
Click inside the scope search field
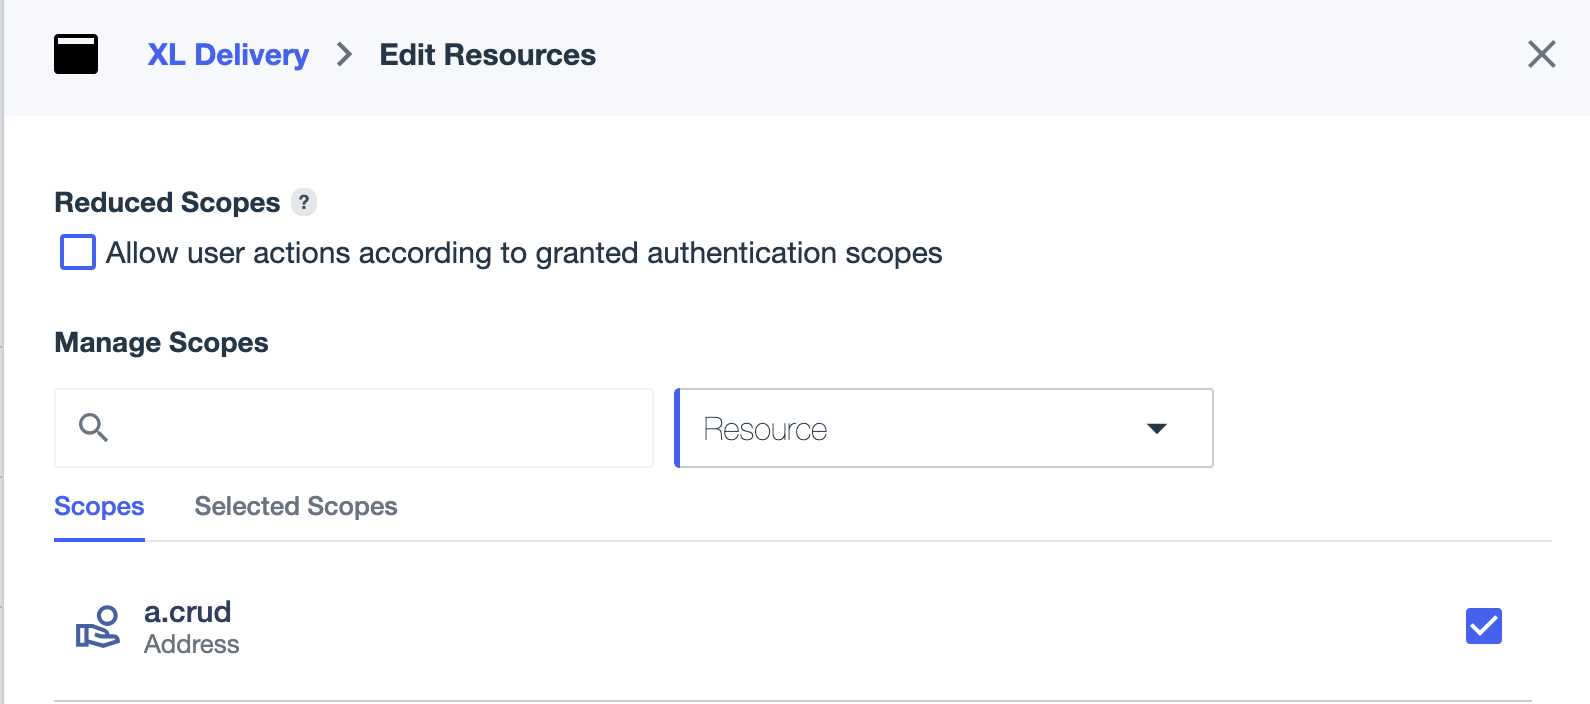click(353, 427)
